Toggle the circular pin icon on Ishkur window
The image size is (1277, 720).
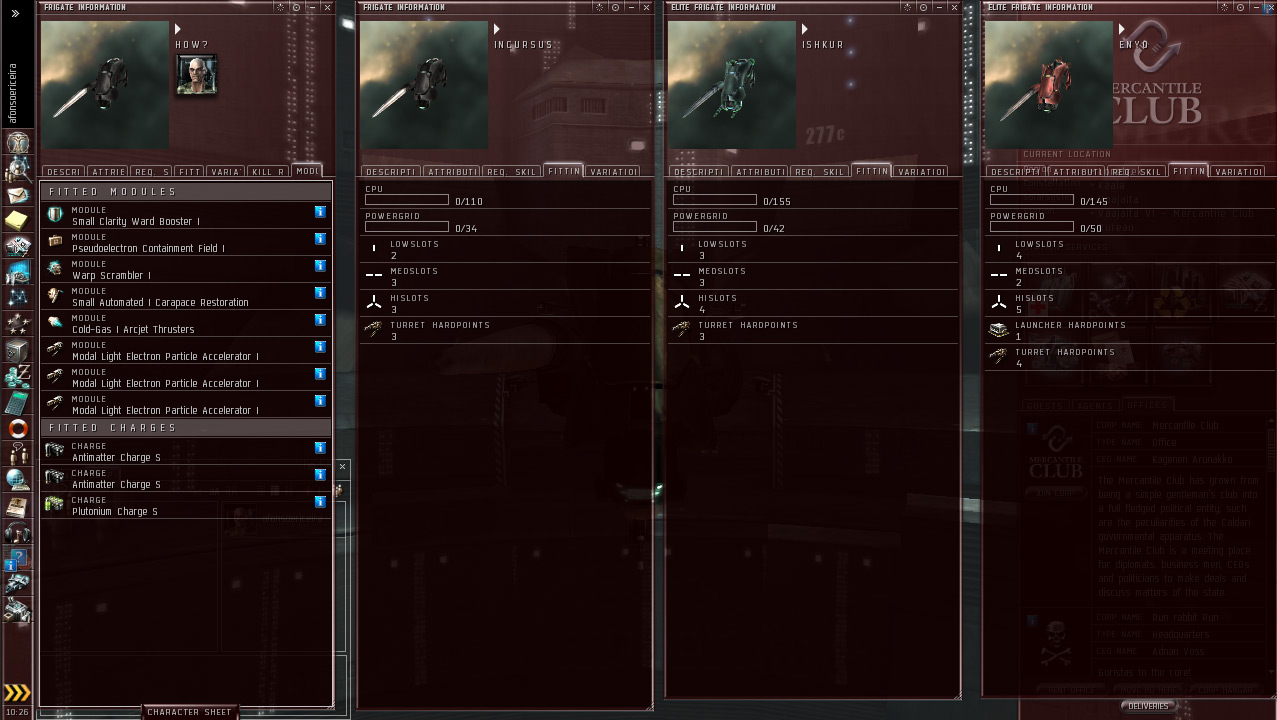[923, 7]
